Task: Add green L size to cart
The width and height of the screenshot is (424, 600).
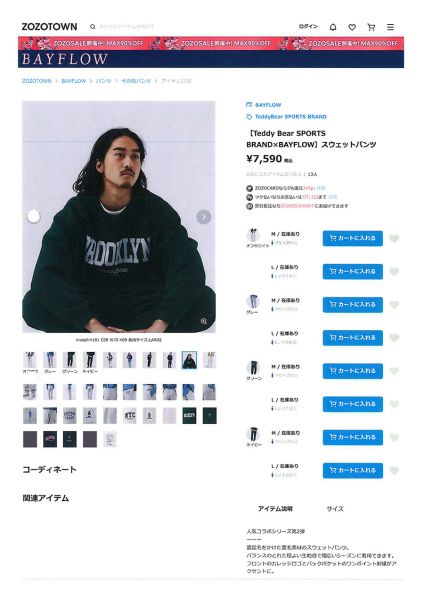Action: coord(352,404)
